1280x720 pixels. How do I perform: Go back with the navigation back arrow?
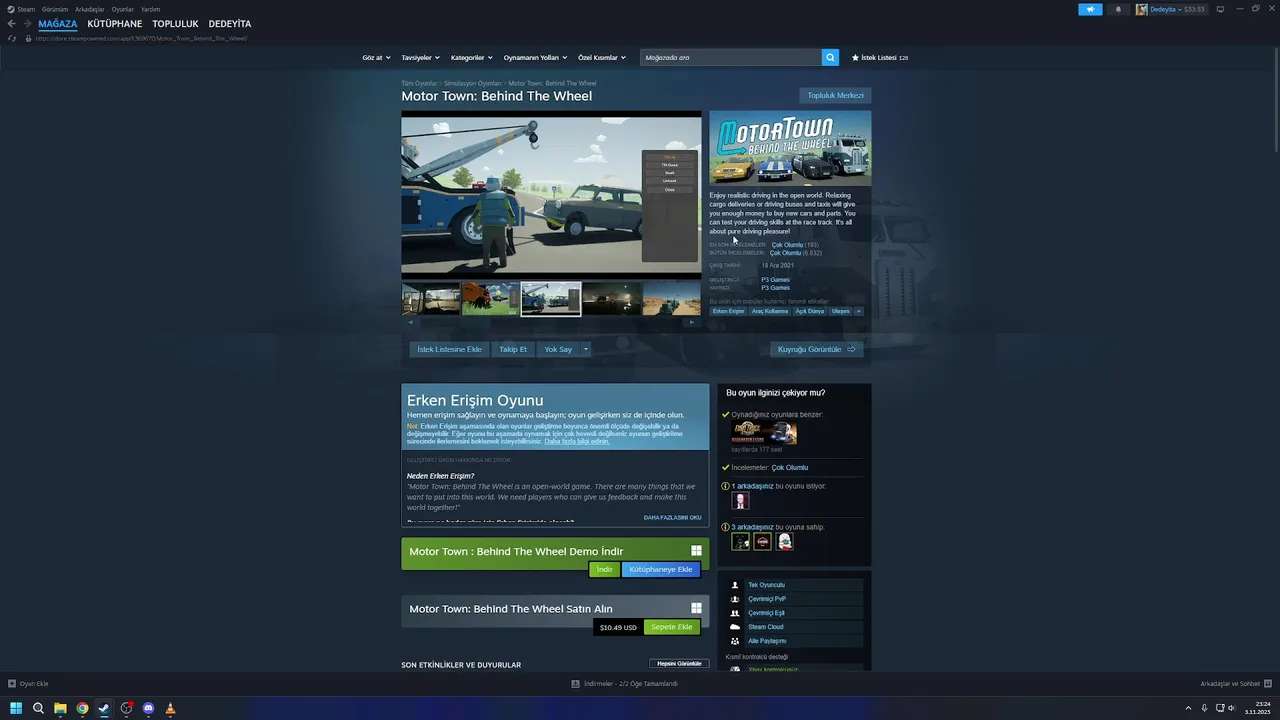(x=11, y=24)
